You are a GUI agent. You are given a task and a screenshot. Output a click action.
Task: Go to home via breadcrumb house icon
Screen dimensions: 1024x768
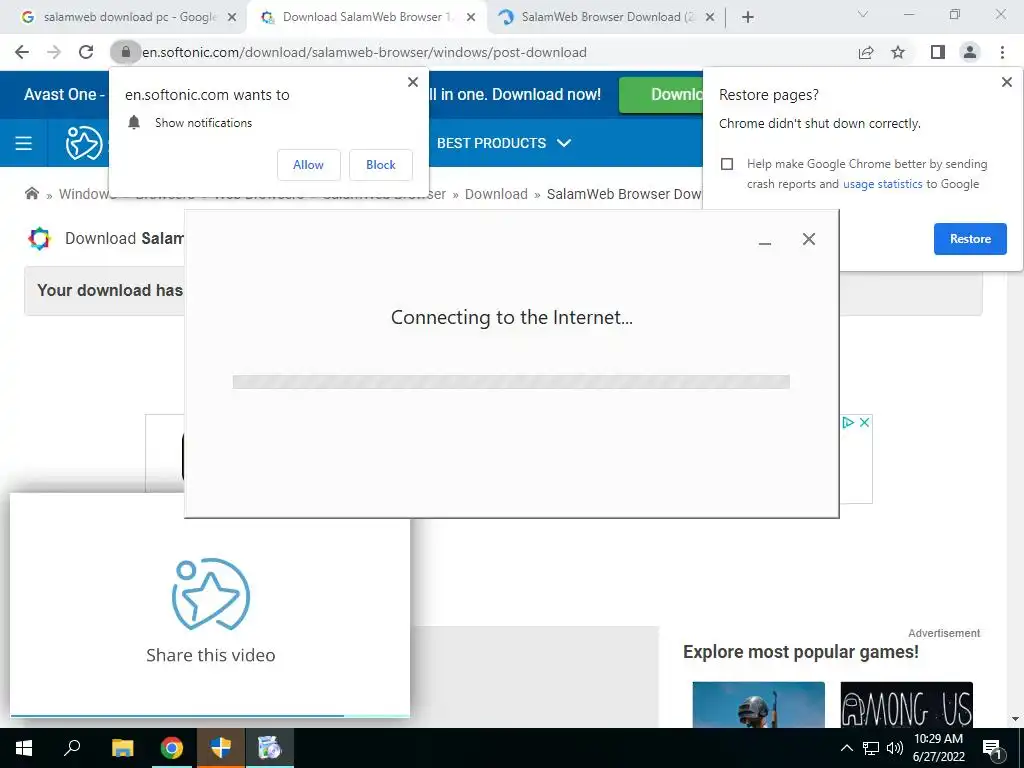tap(31, 193)
